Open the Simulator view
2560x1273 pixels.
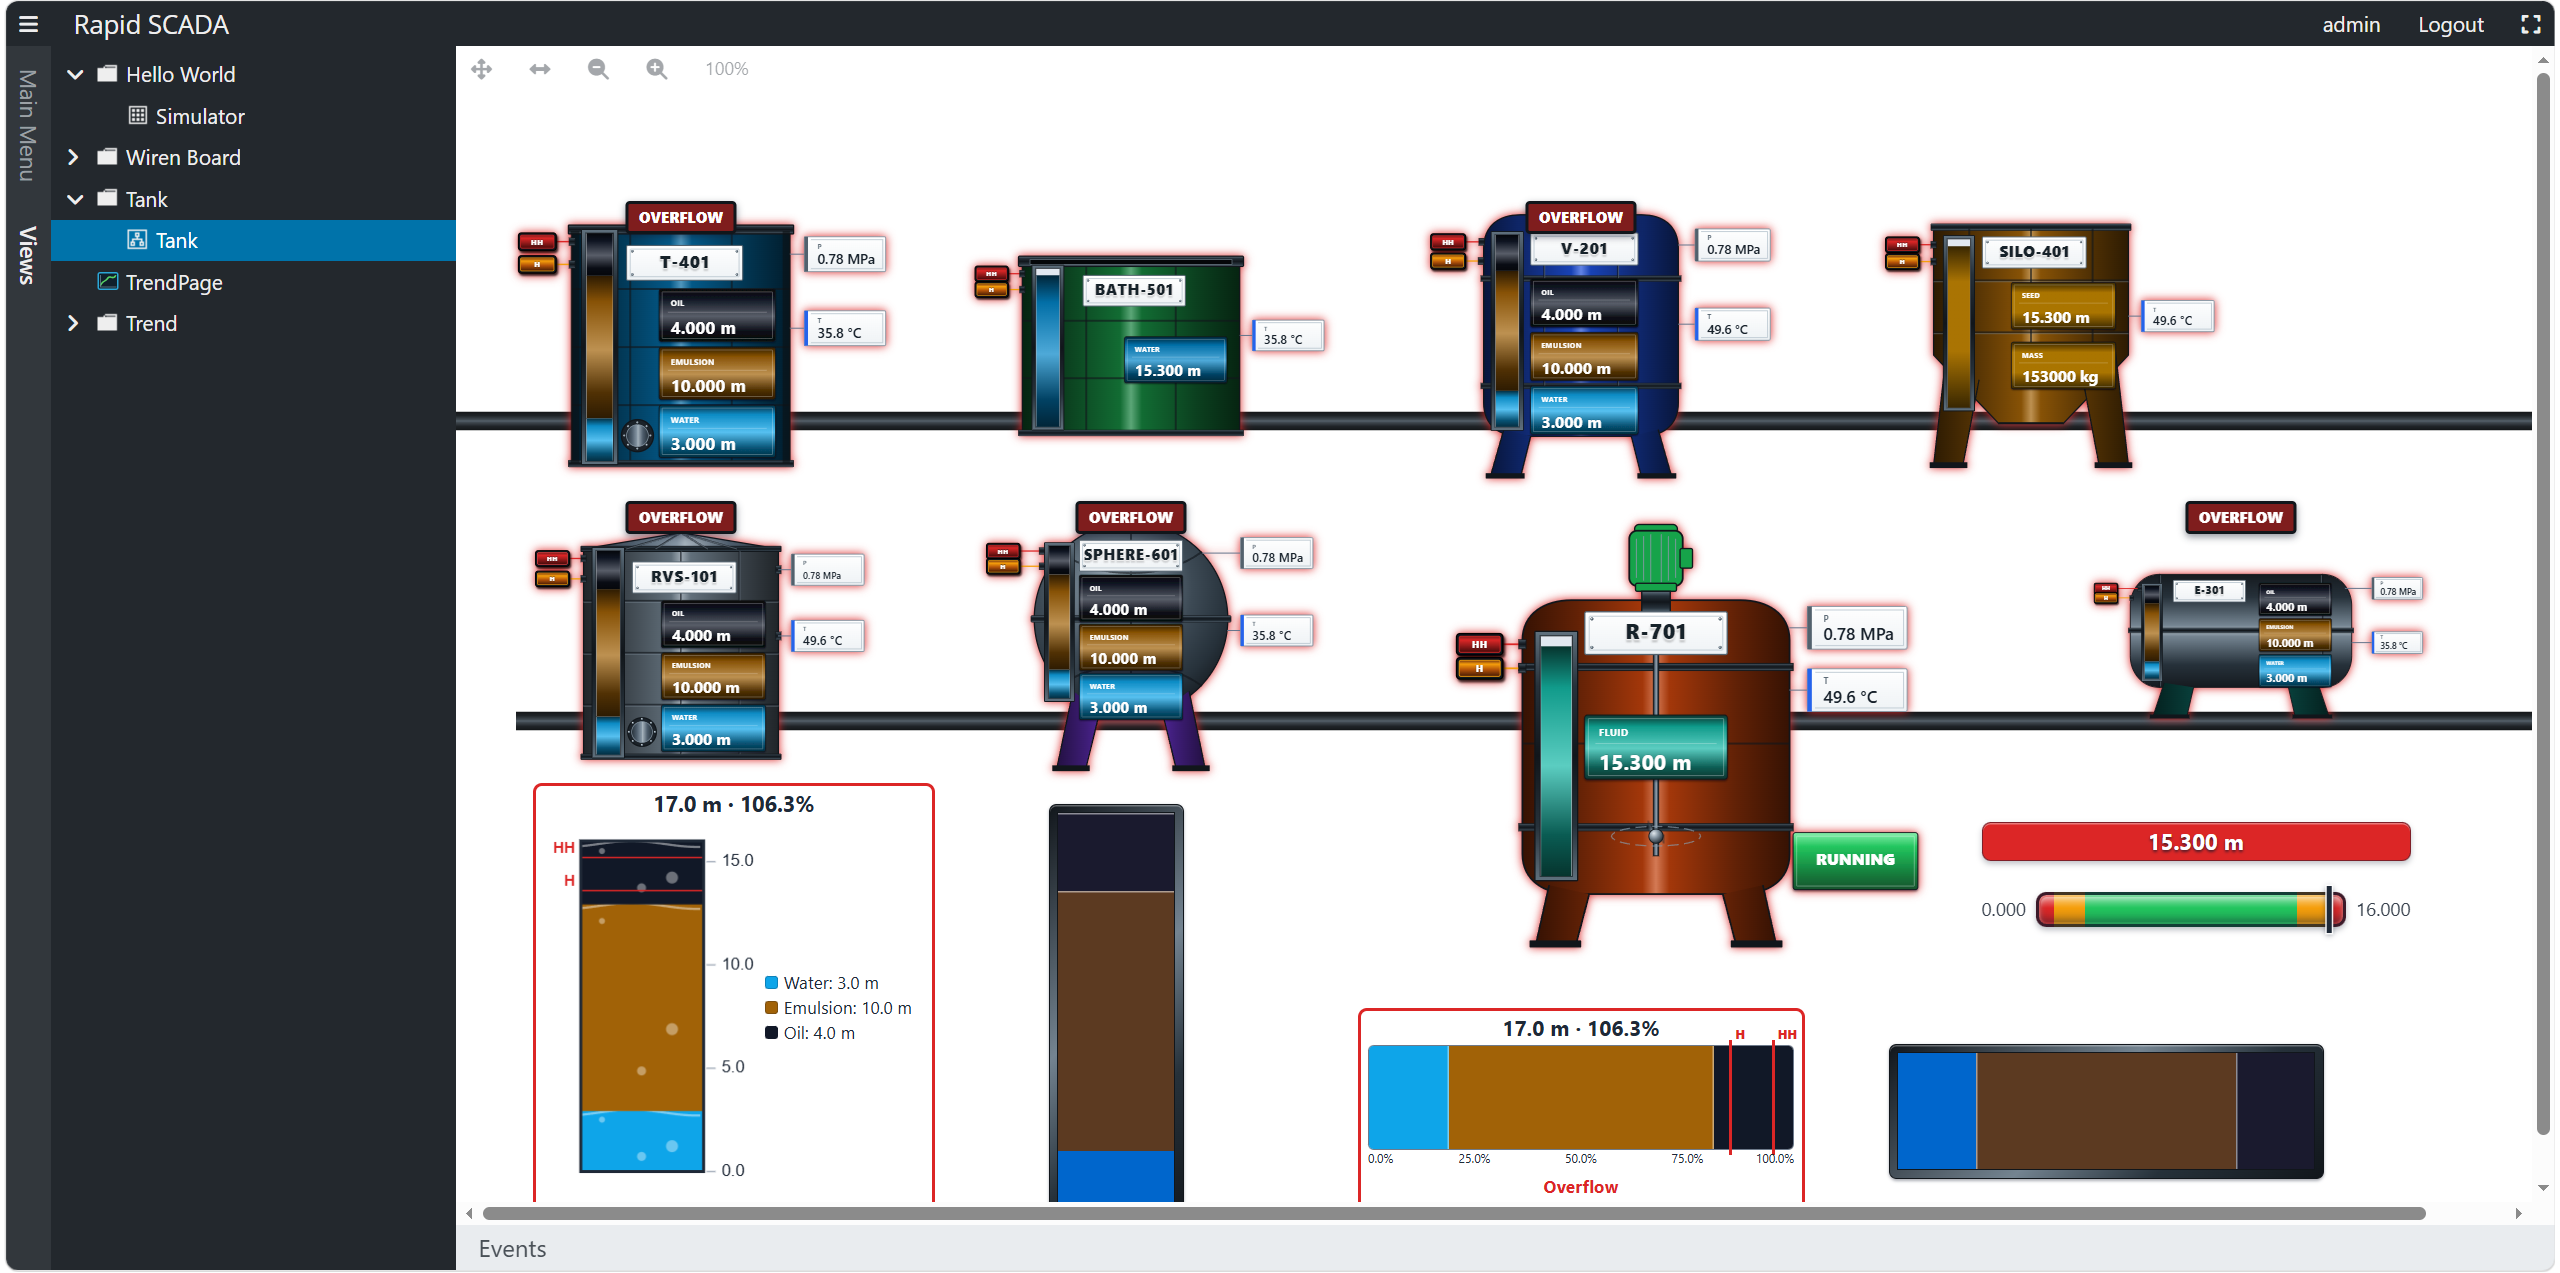(x=200, y=116)
